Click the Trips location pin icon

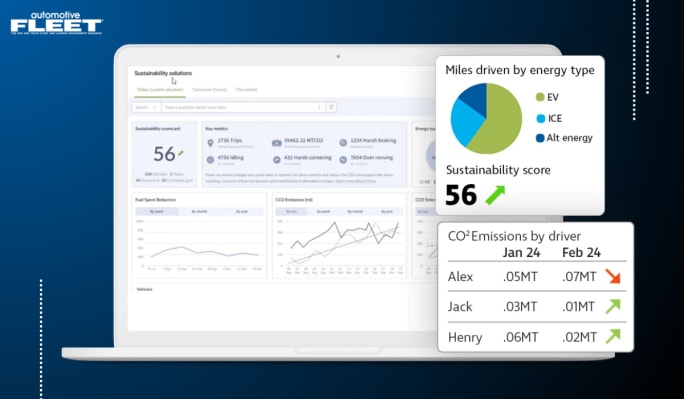[x=210, y=143]
